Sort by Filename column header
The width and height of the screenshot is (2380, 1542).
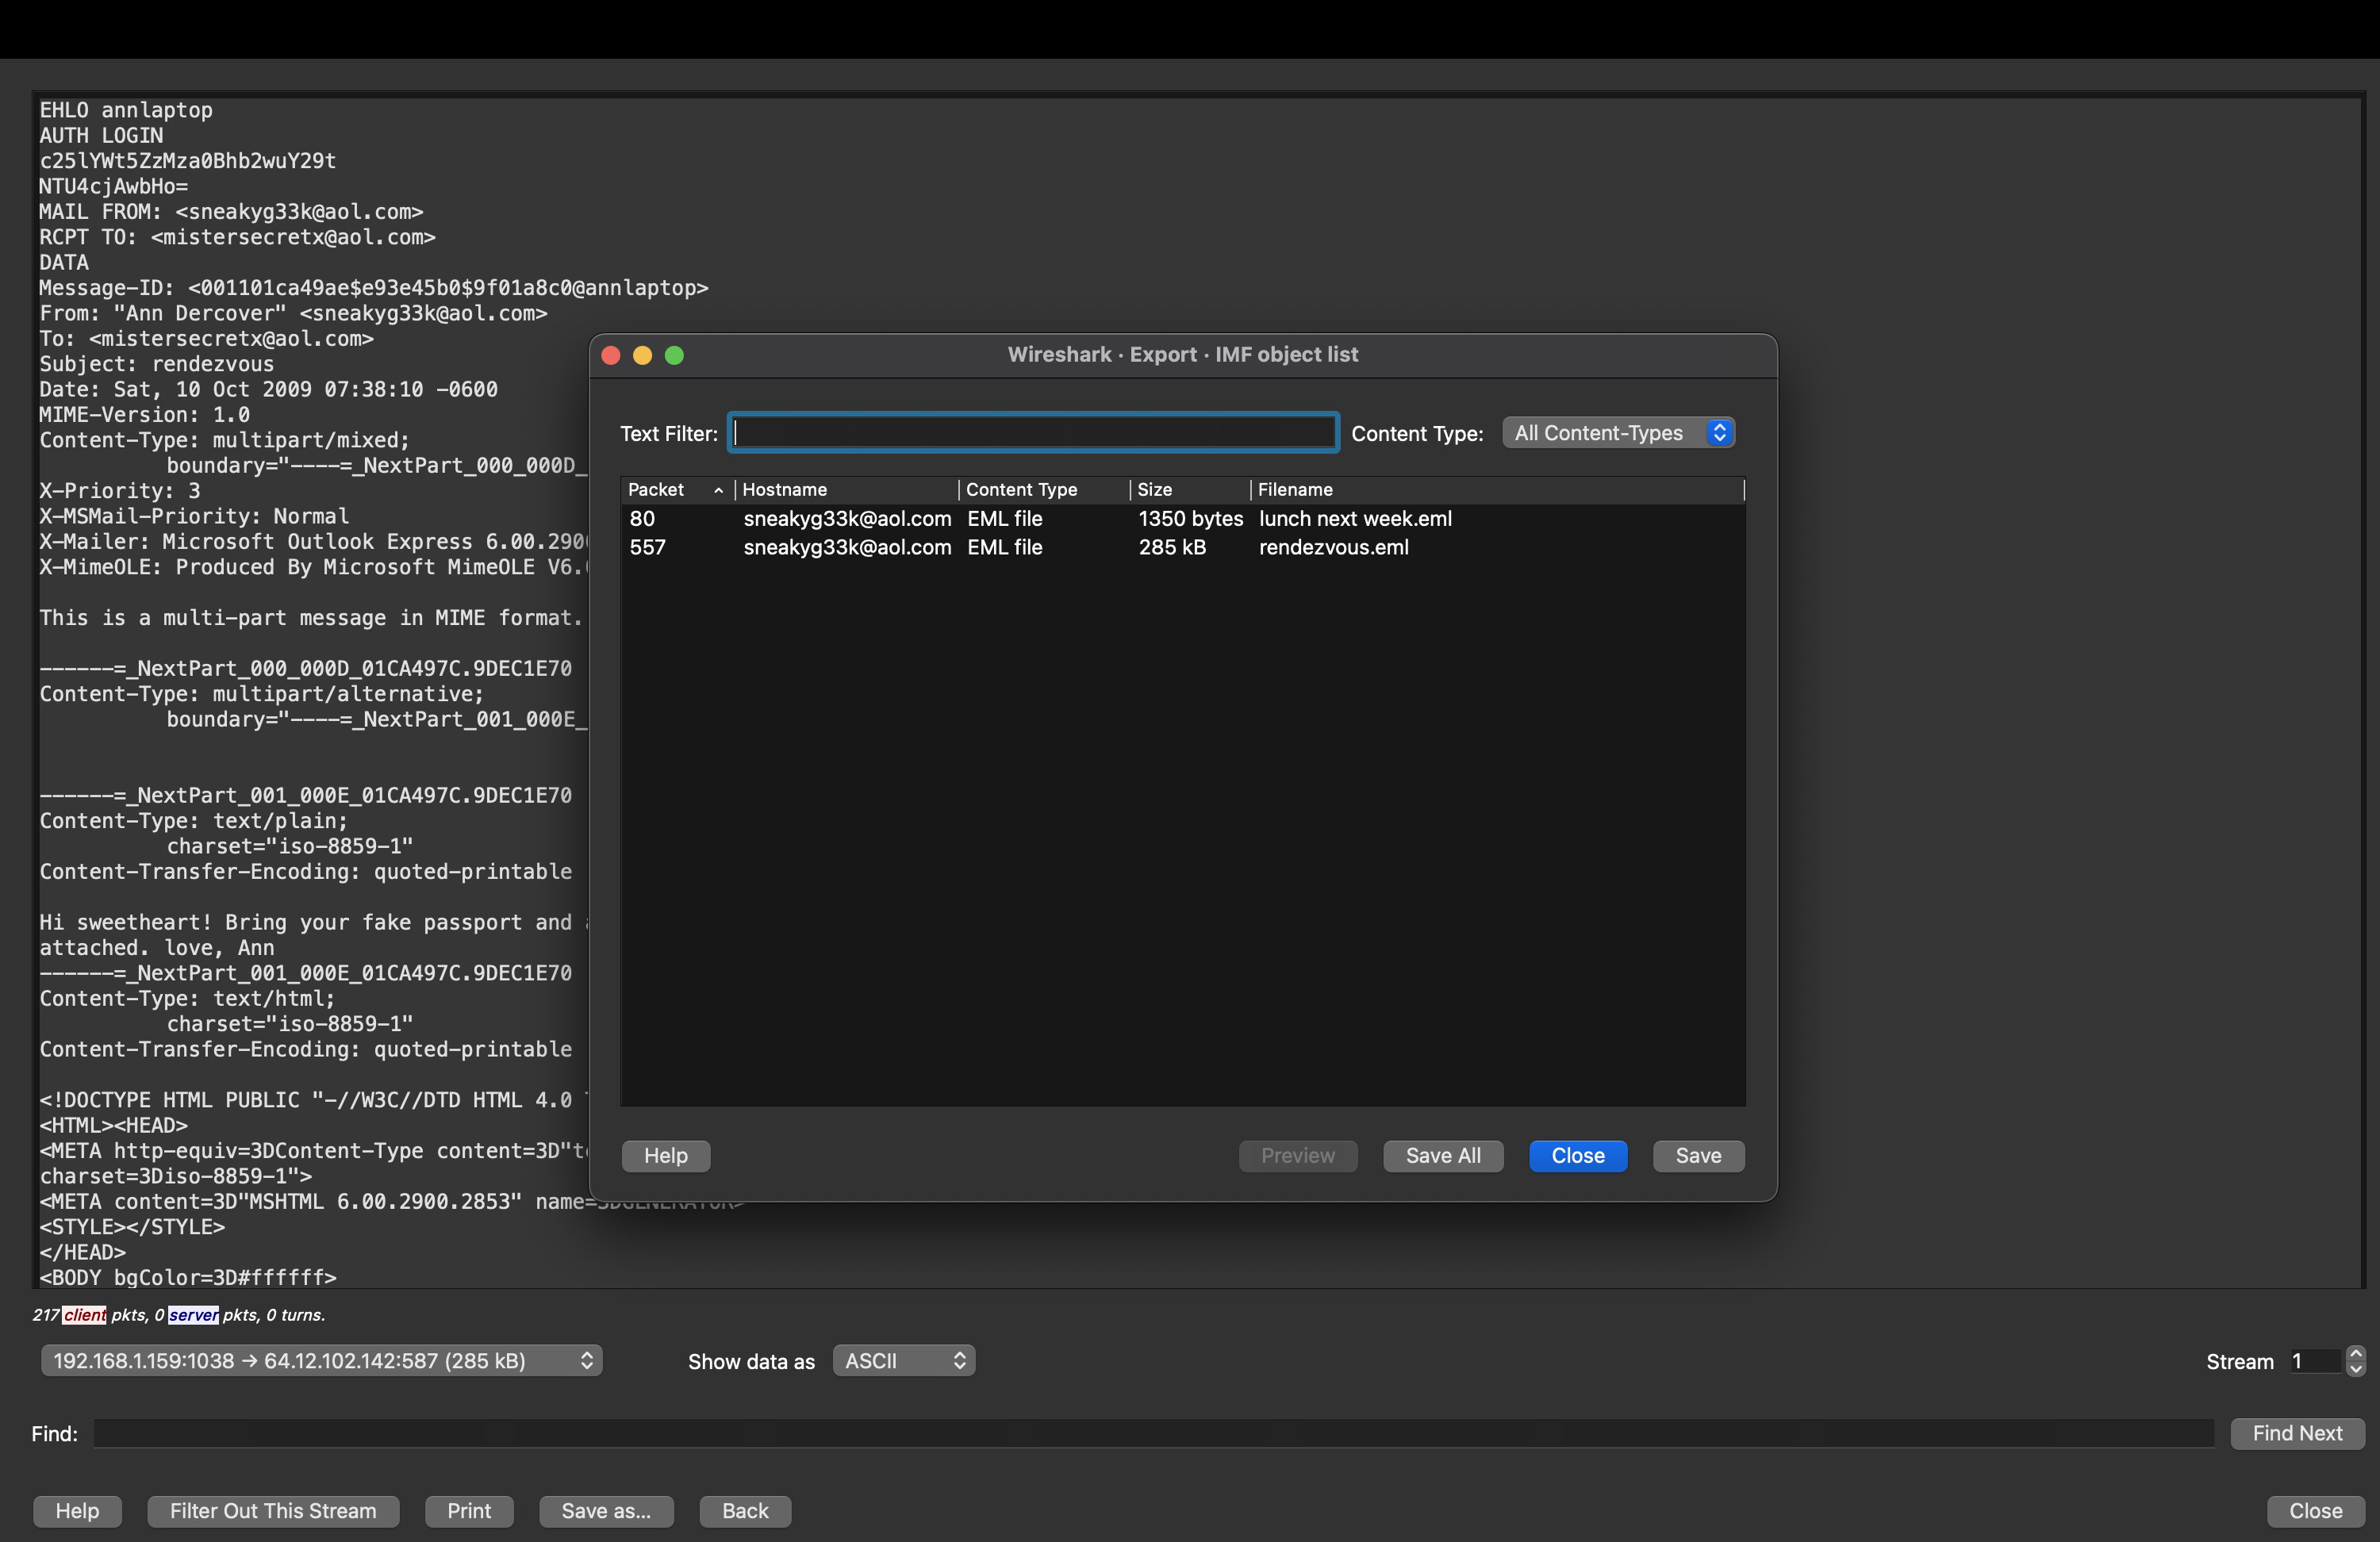(x=1295, y=490)
